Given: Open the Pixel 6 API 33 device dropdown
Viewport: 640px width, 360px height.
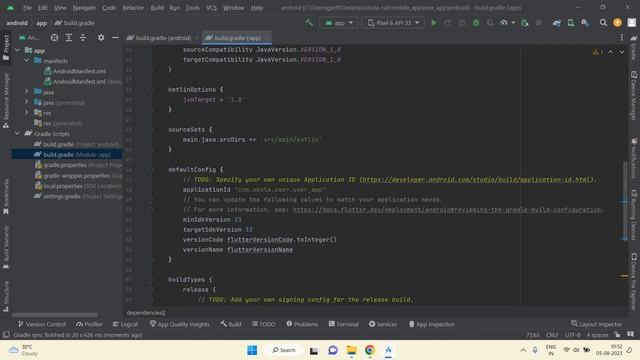Looking at the screenshot, I should click(x=393, y=23).
